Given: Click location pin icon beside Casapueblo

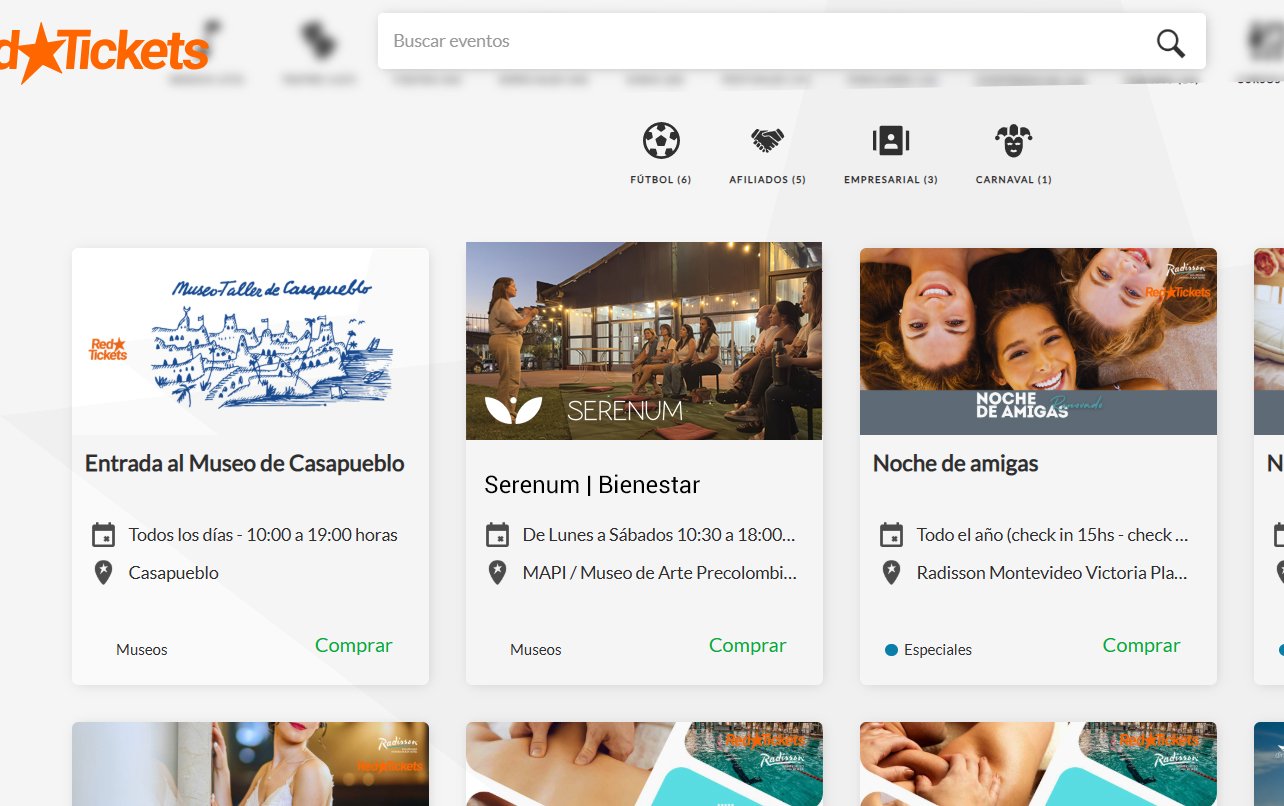Looking at the screenshot, I should tap(103, 573).
